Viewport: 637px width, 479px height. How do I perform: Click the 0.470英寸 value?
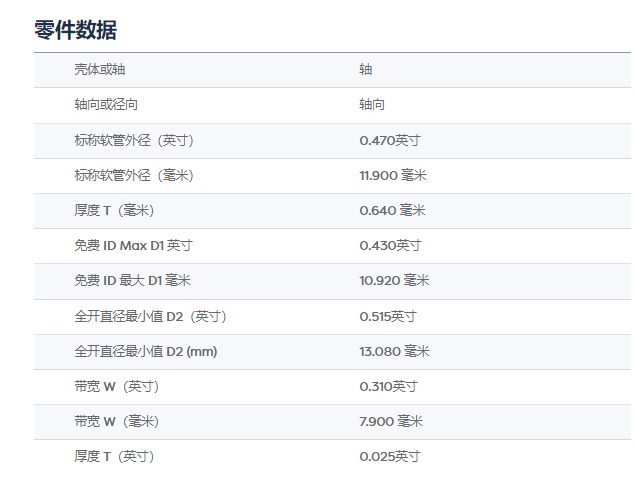pyautogui.click(x=390, y=140)
